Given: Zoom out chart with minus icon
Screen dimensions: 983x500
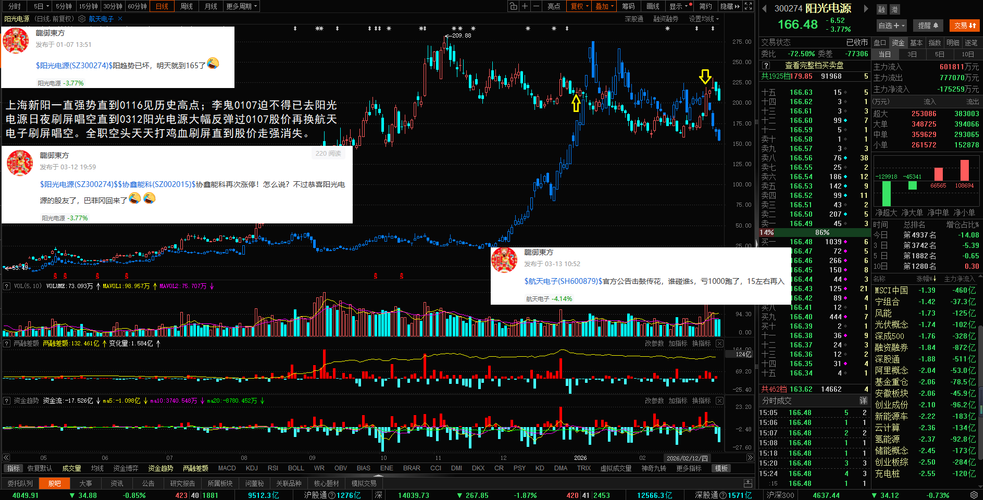Looking at the screenshot, I should pos(537,6).
